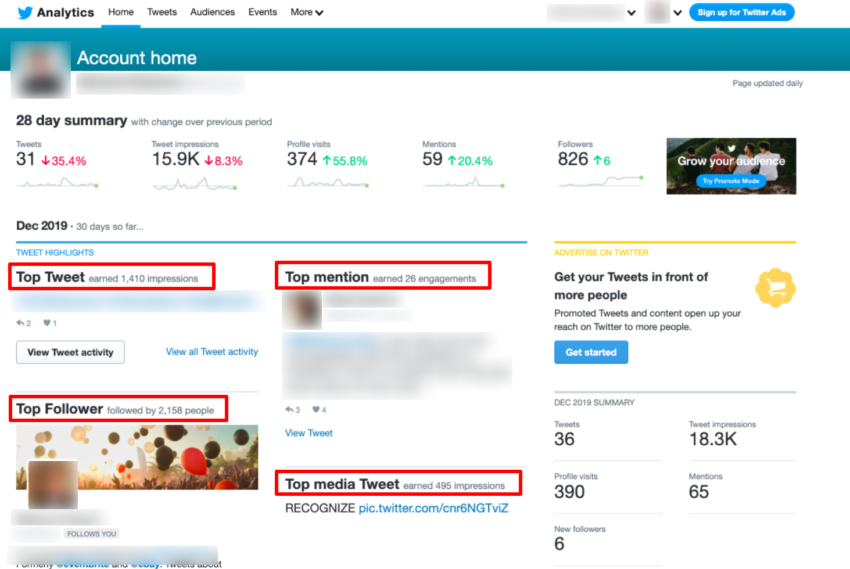Screen dimensions: 850x569
Task: Expand the dropdown arrow beside the avatar
Action: tap(678, 13)
